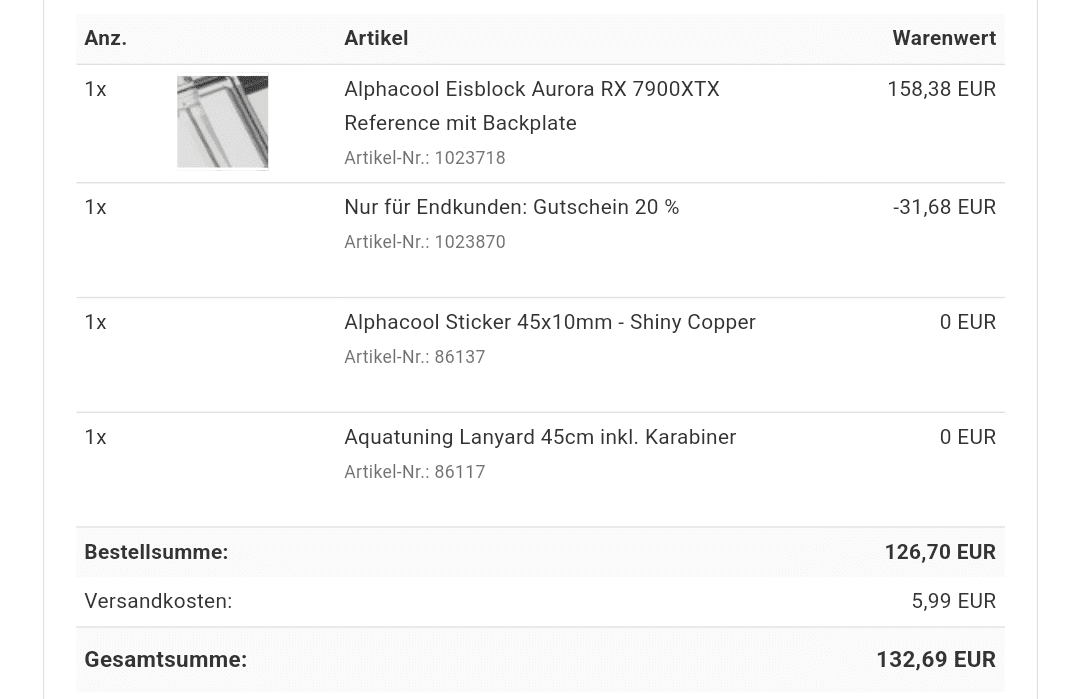The image size is (1080, 699).
Task: Click the -31,68 EUR discount value
Action: [944, 207]
